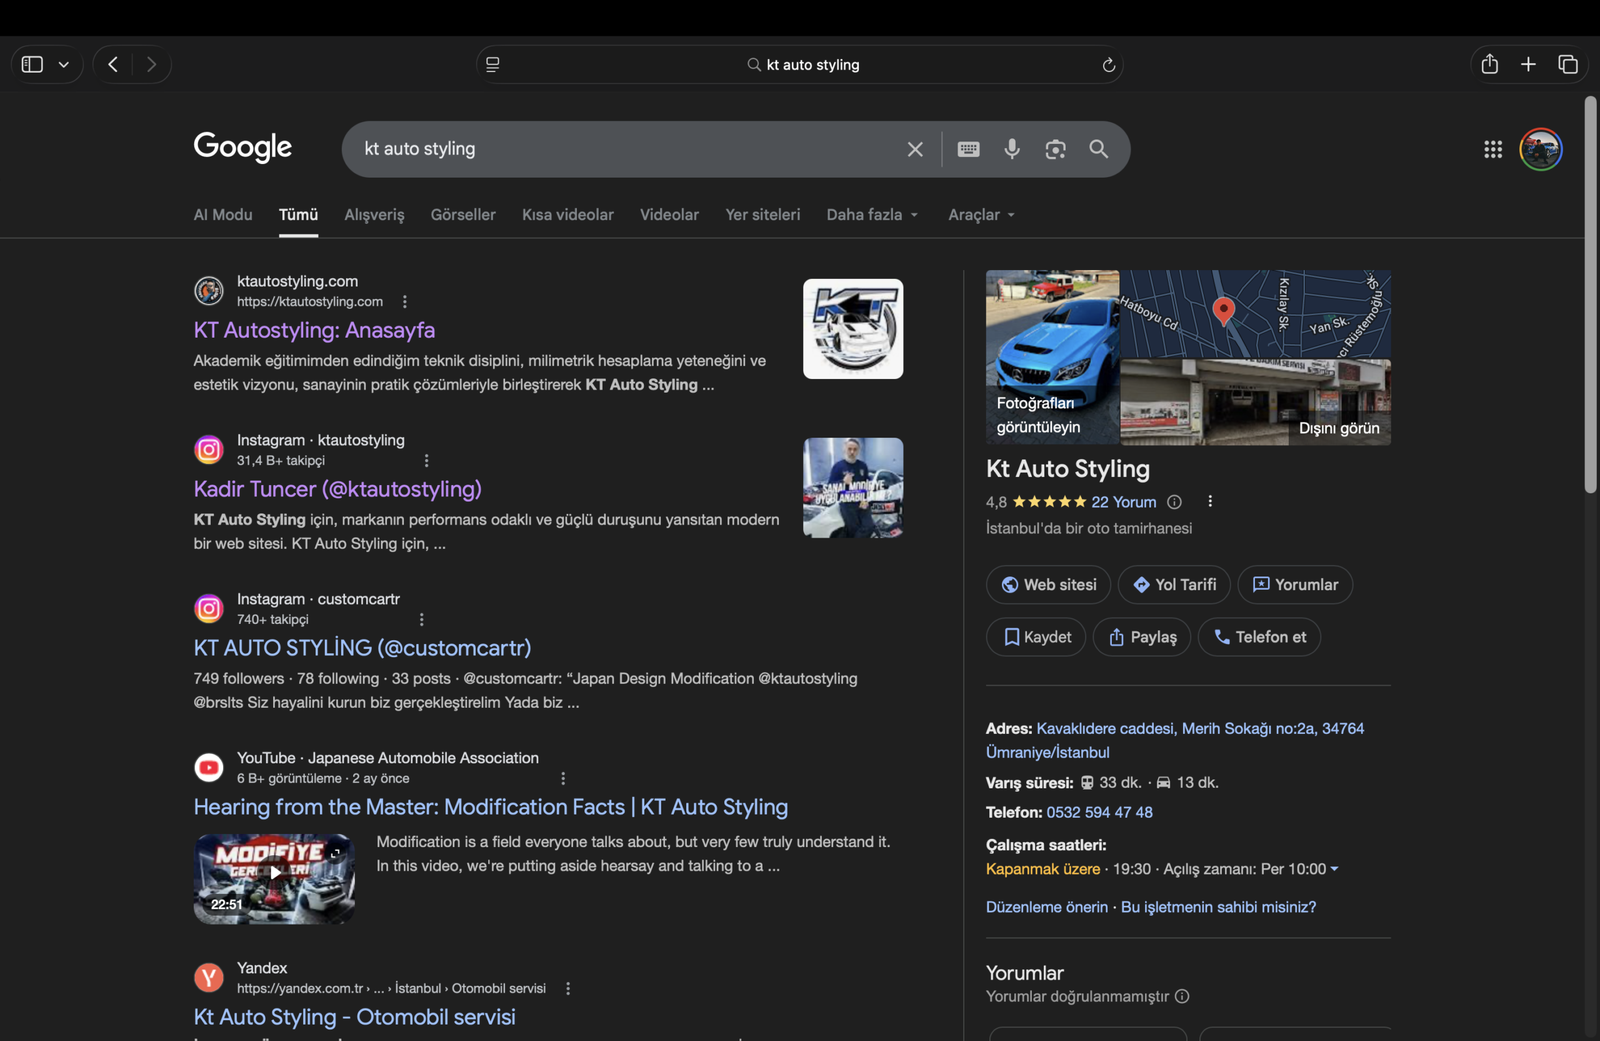Switch to the AI Modu tab
Image resolution: width=1600 pixels, height=1041 pixels.
point(223,215)
